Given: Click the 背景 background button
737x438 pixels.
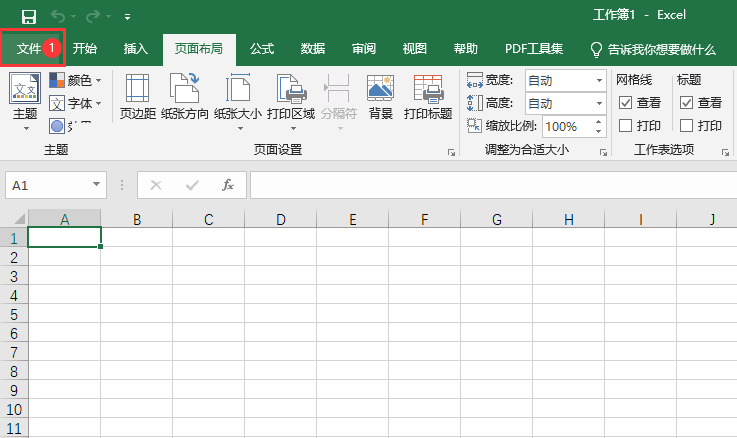Looking at the screenshot, I should pos(380,97).
